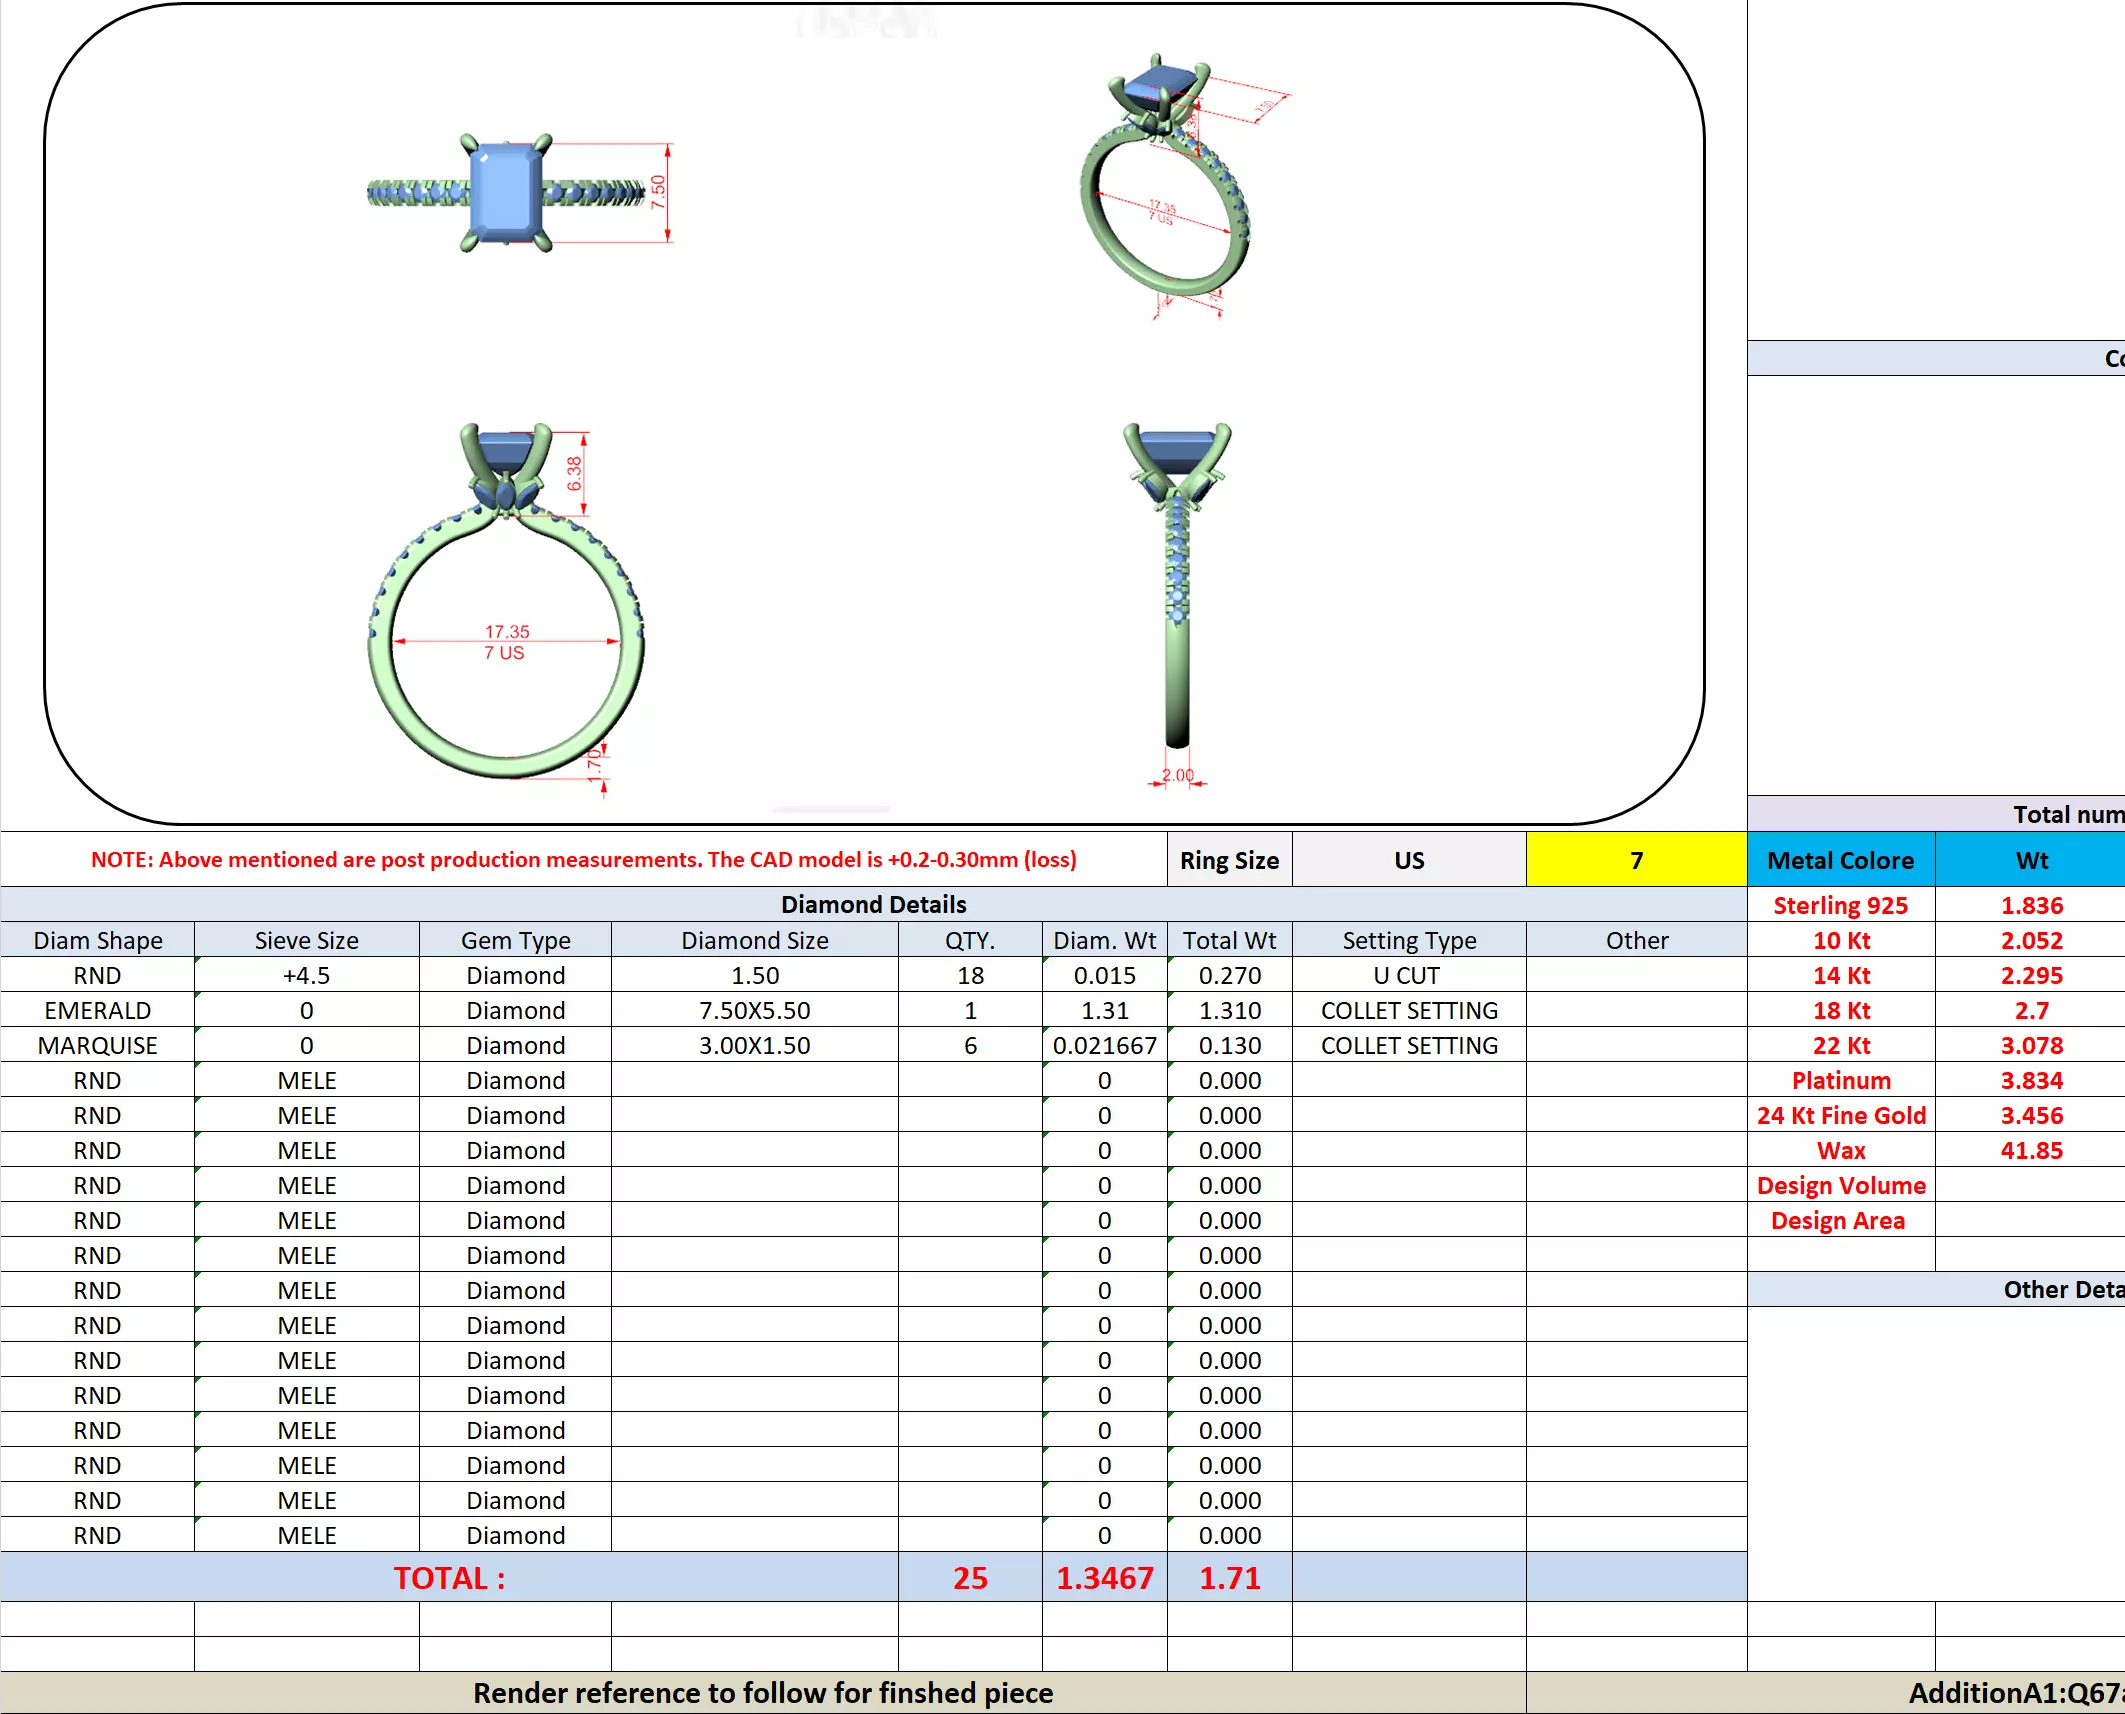Select the total weight cell showing 1.71
This screenshot has width=2125, height=1714.
[1229, 1577]
